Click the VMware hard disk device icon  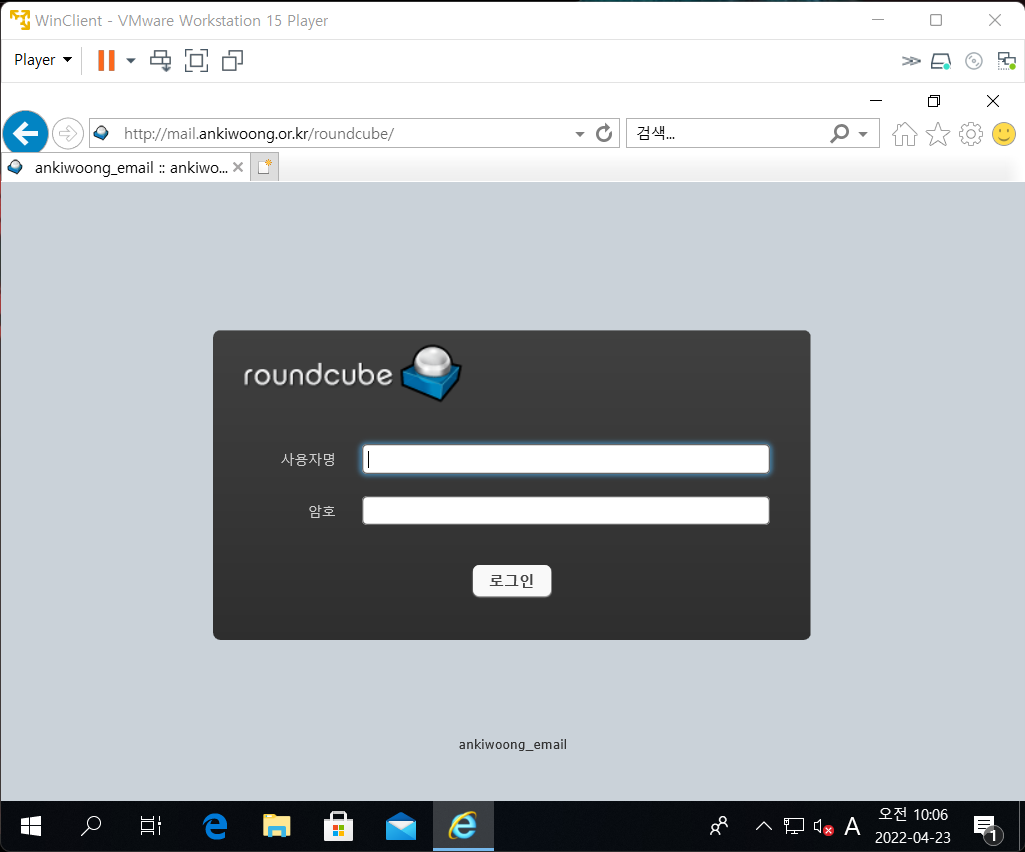[x=941, y=61]
